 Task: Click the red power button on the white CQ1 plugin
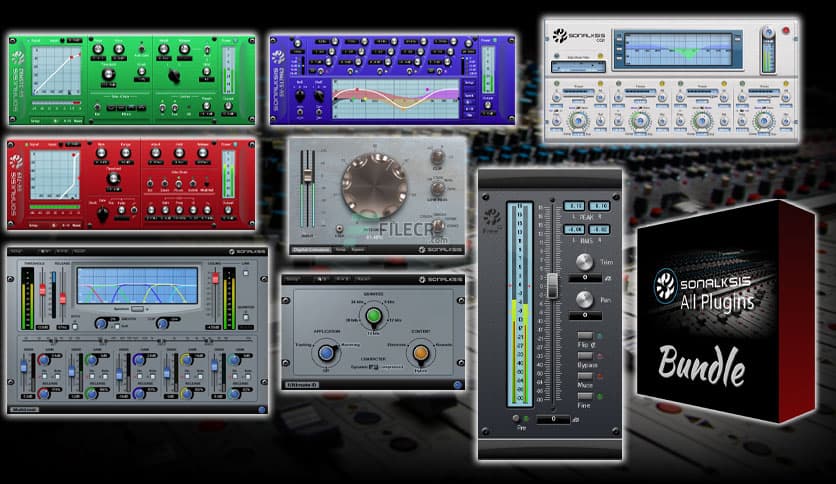pos(785,31)
